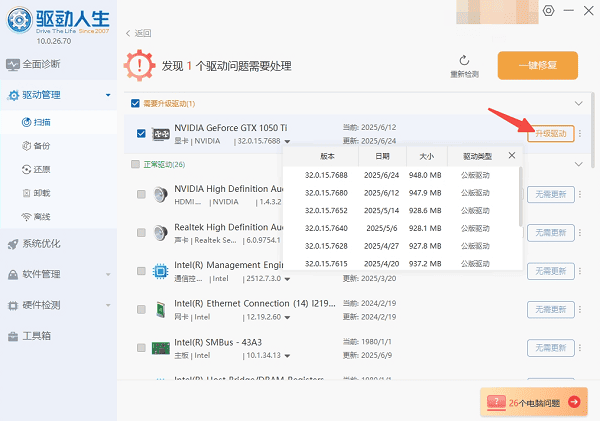Screen dimensions: 600x421
Task: Open 软件管理 in the sidebar
Action: [x=40, y=274]
